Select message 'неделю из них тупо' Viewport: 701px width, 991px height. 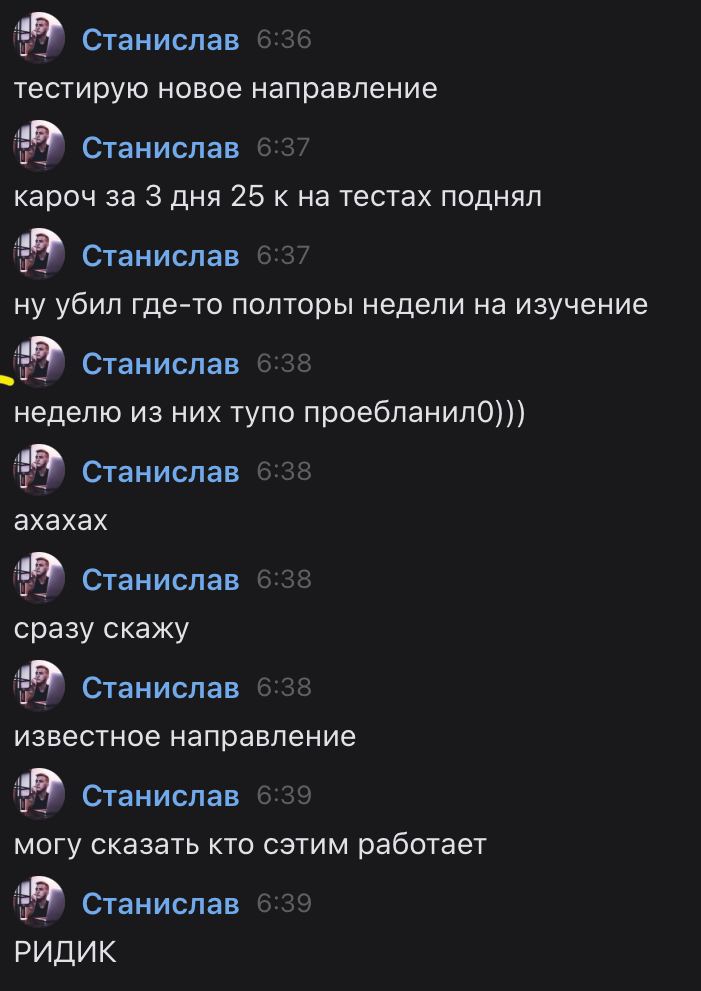coord(269,413)
